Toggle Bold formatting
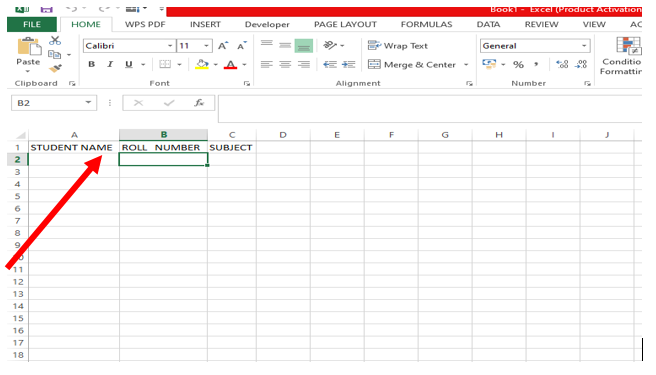656x375 pixels. pyautogui.click(x=92, y=64)
